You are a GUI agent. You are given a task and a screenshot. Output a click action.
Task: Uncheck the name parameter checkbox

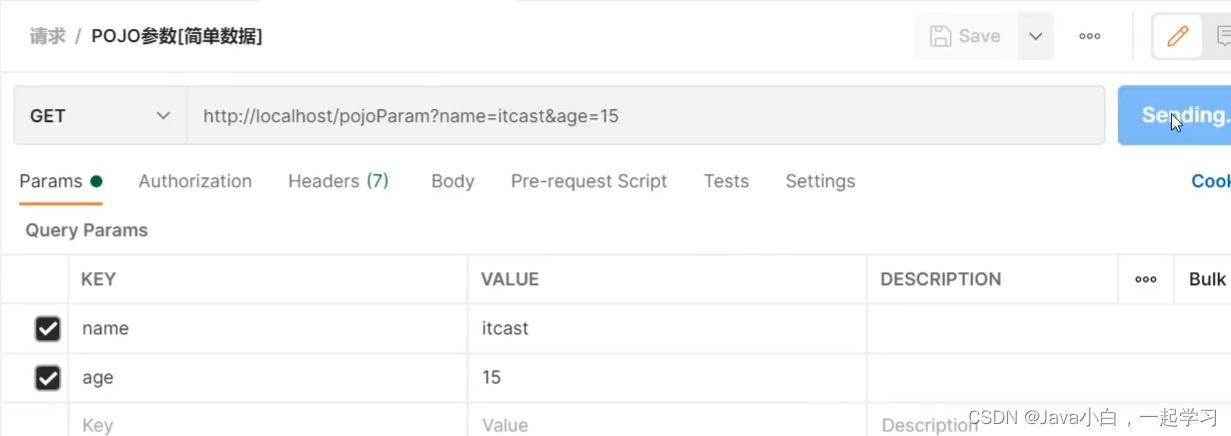(47, 328)
